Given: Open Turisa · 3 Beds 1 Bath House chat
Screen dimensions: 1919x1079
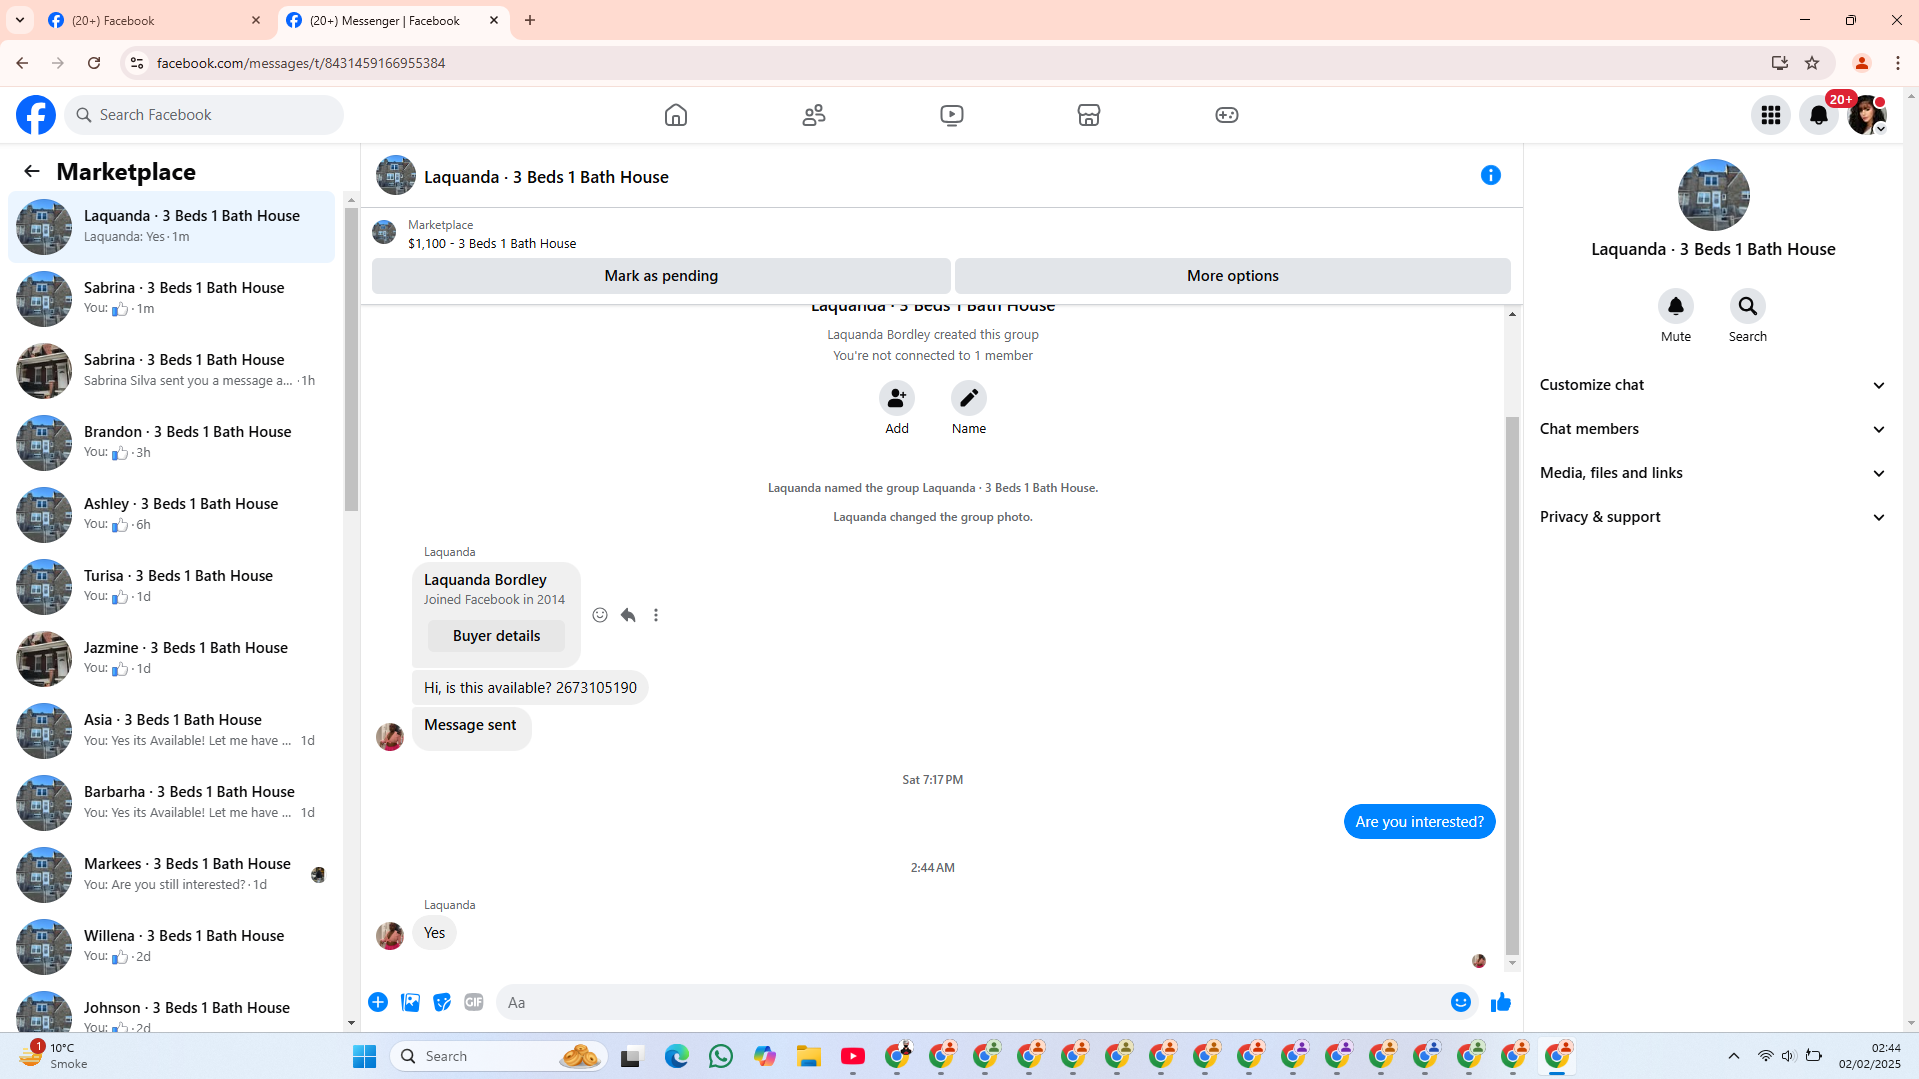Looking at the screenshot, I should (x=172, y=587).
